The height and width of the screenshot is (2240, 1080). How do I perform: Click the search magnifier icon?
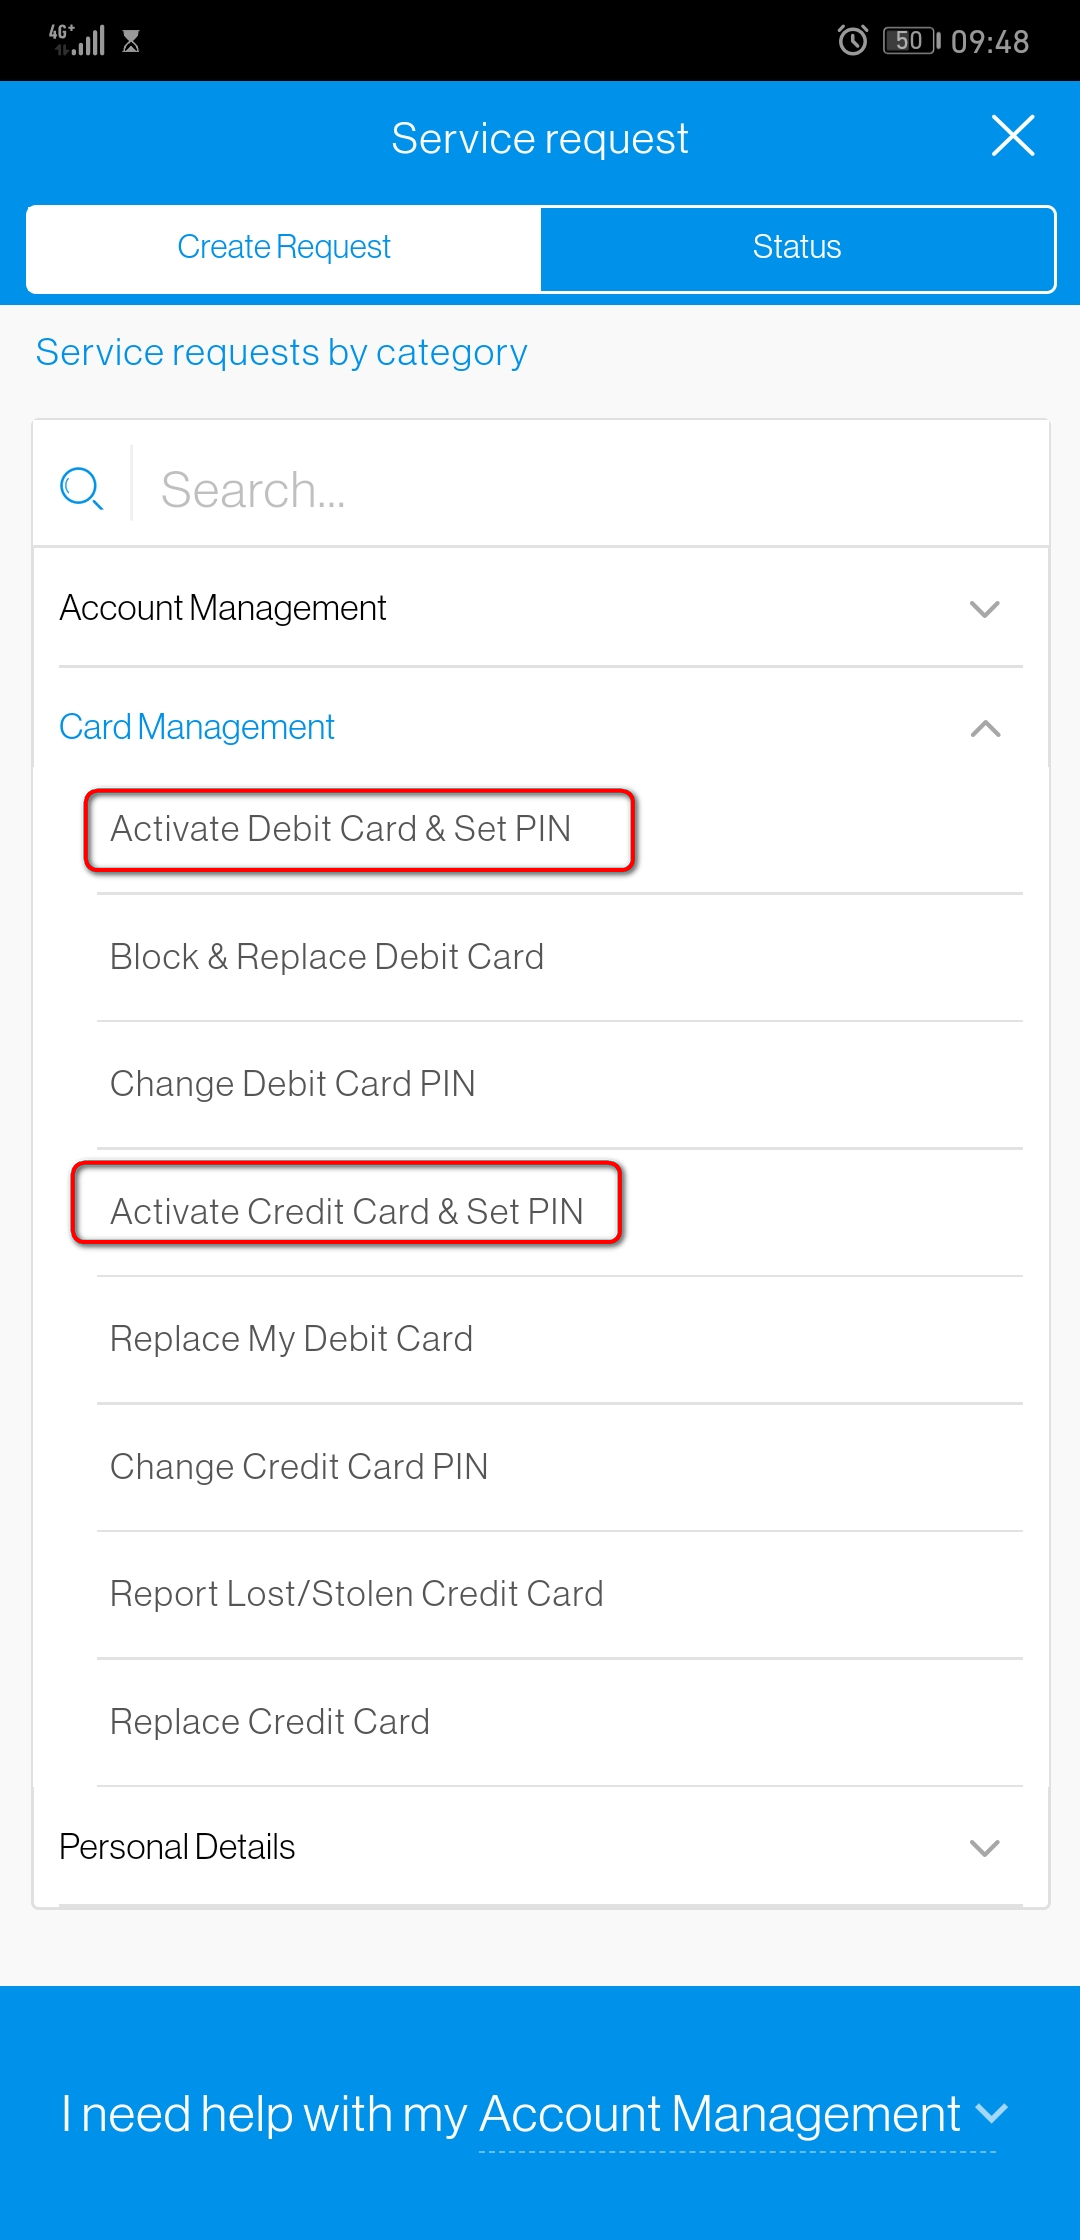coord(81,489)
